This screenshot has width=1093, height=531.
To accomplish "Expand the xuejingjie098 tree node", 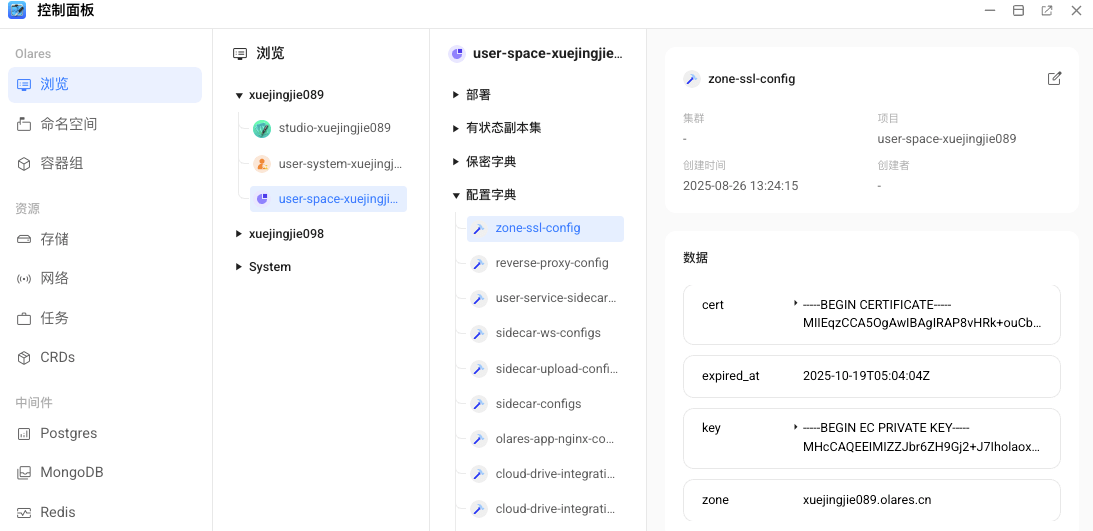I will tap(239, 234).
